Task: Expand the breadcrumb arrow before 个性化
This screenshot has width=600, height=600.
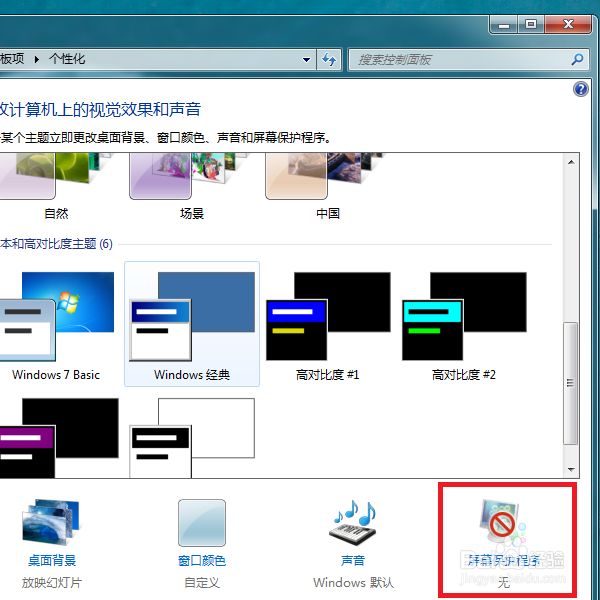Action: [x=37, y=59]
